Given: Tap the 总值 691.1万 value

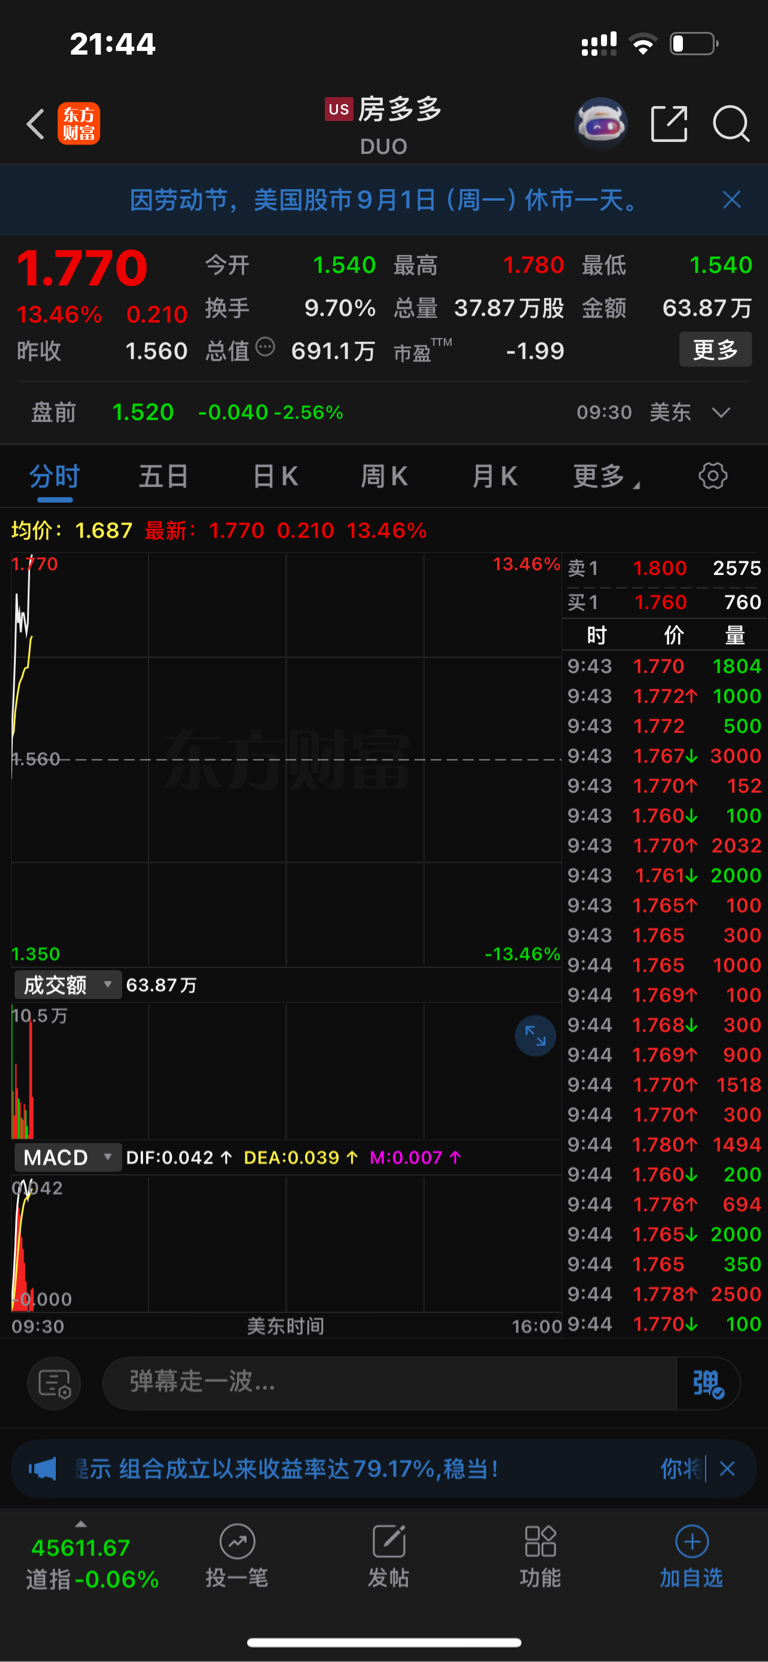Looking at the screenshot, I should point(333,351).
